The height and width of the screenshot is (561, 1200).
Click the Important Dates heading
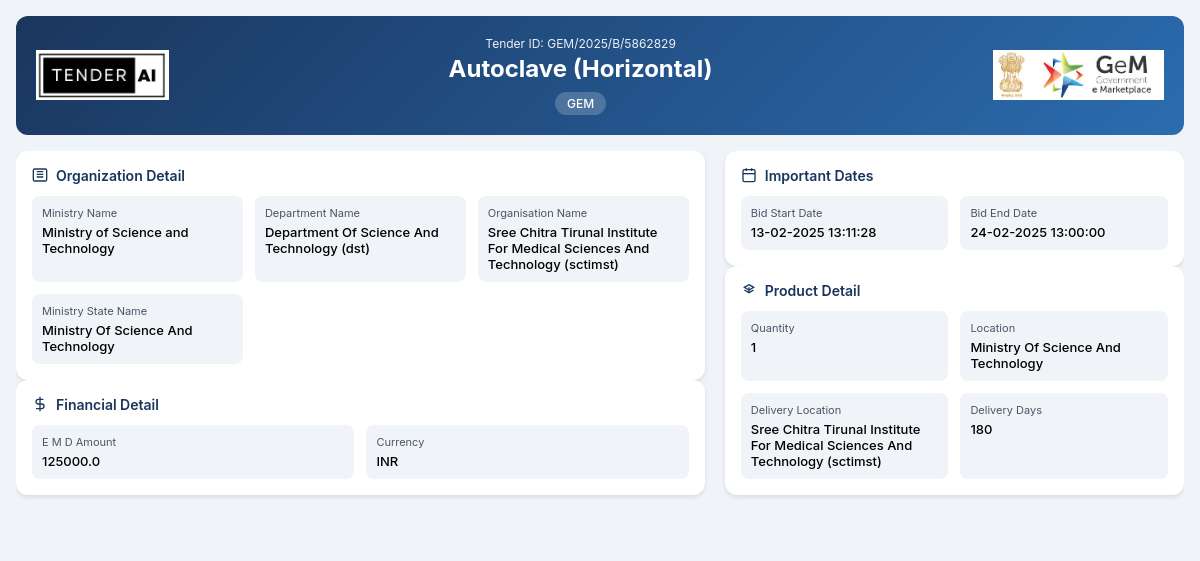[x=819, y=175]
